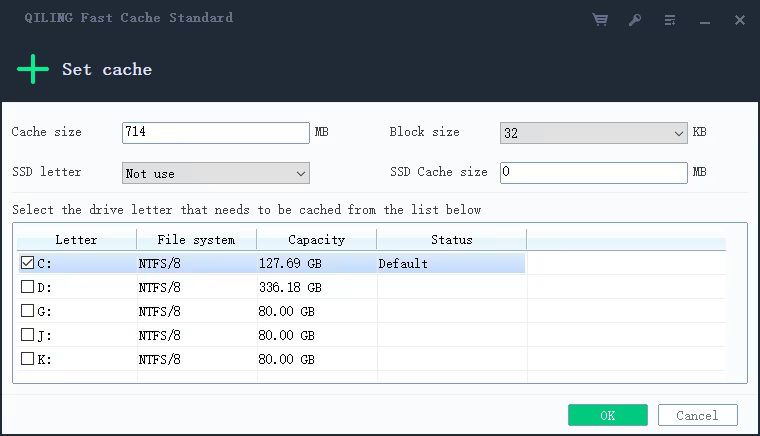The width and height of the screenshot is (760, 436).
Task: Click the green plus Set cache icon
Action: pyautogui.click(x=33, y=69)
